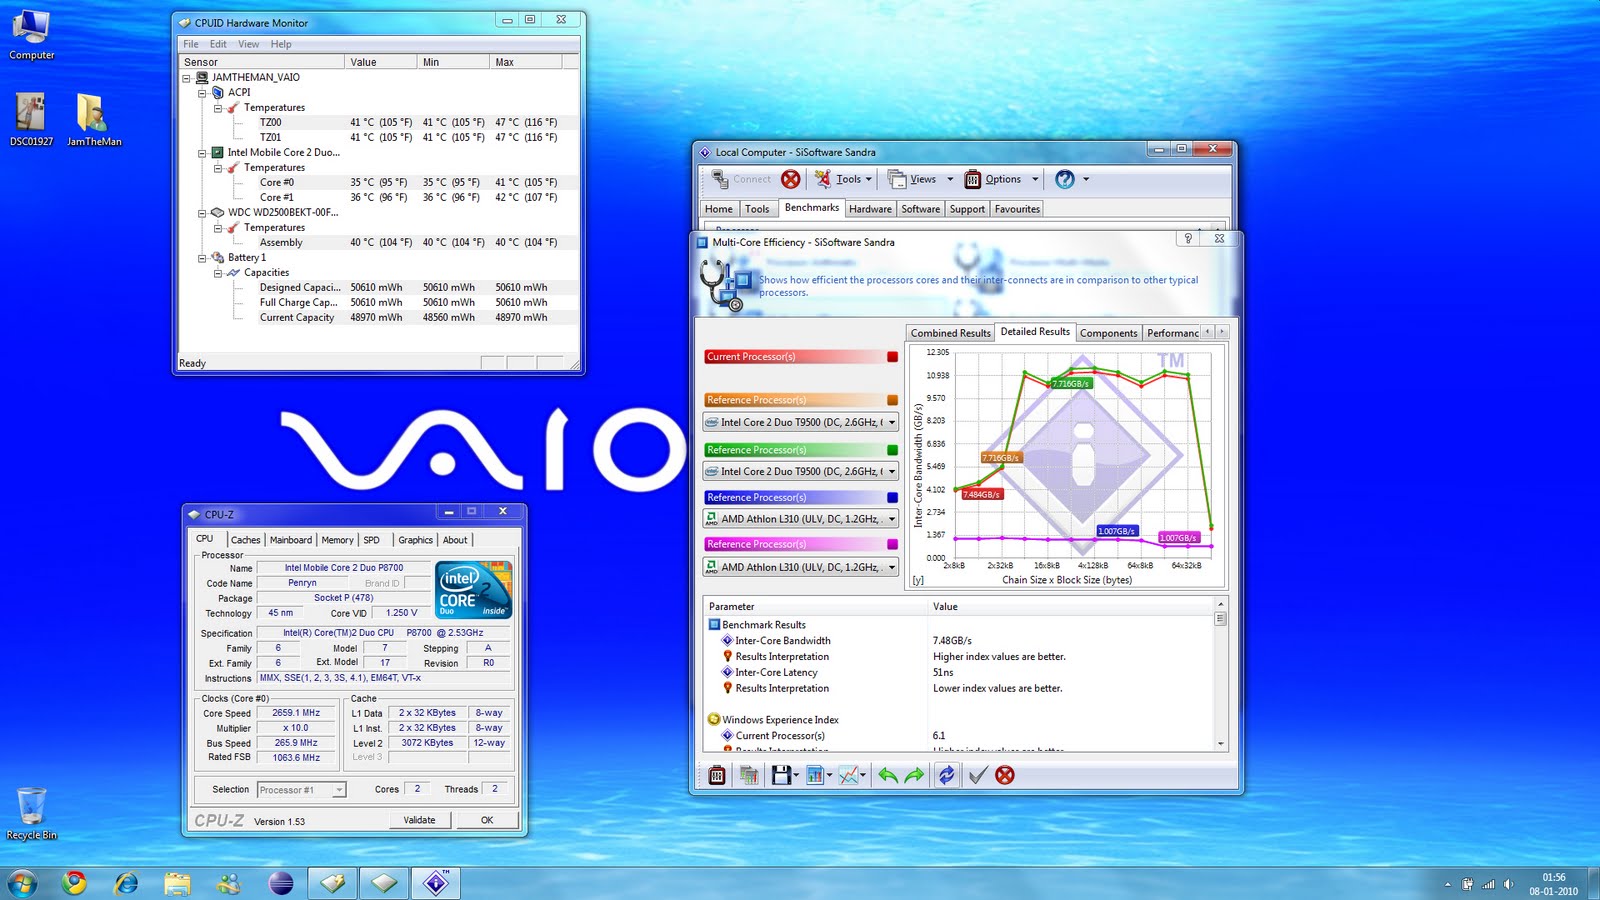Open the options icon in Sandra's bottom toolbar
1600x900 pixels.
point(717,775)
